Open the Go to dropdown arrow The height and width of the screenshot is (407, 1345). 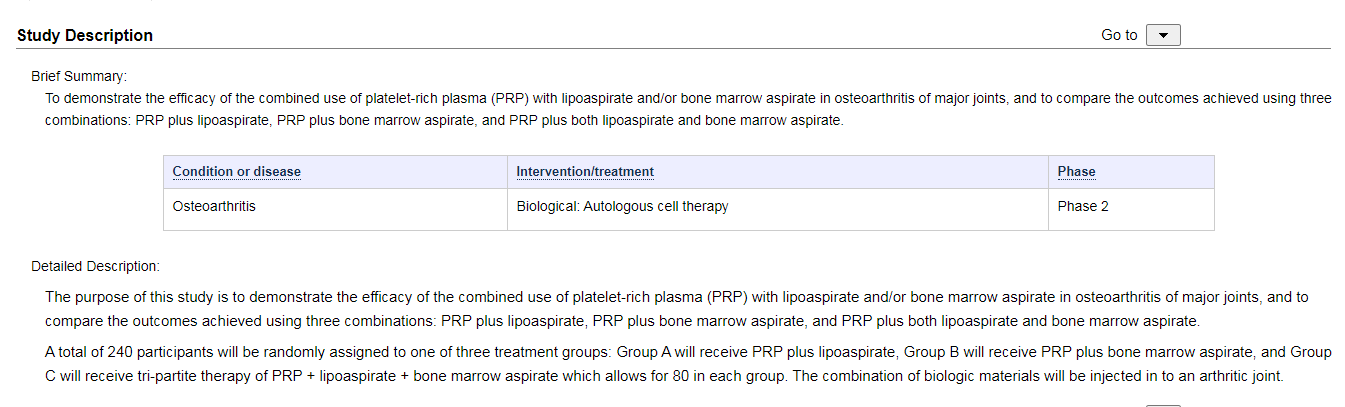click(x=1163, y=35)
